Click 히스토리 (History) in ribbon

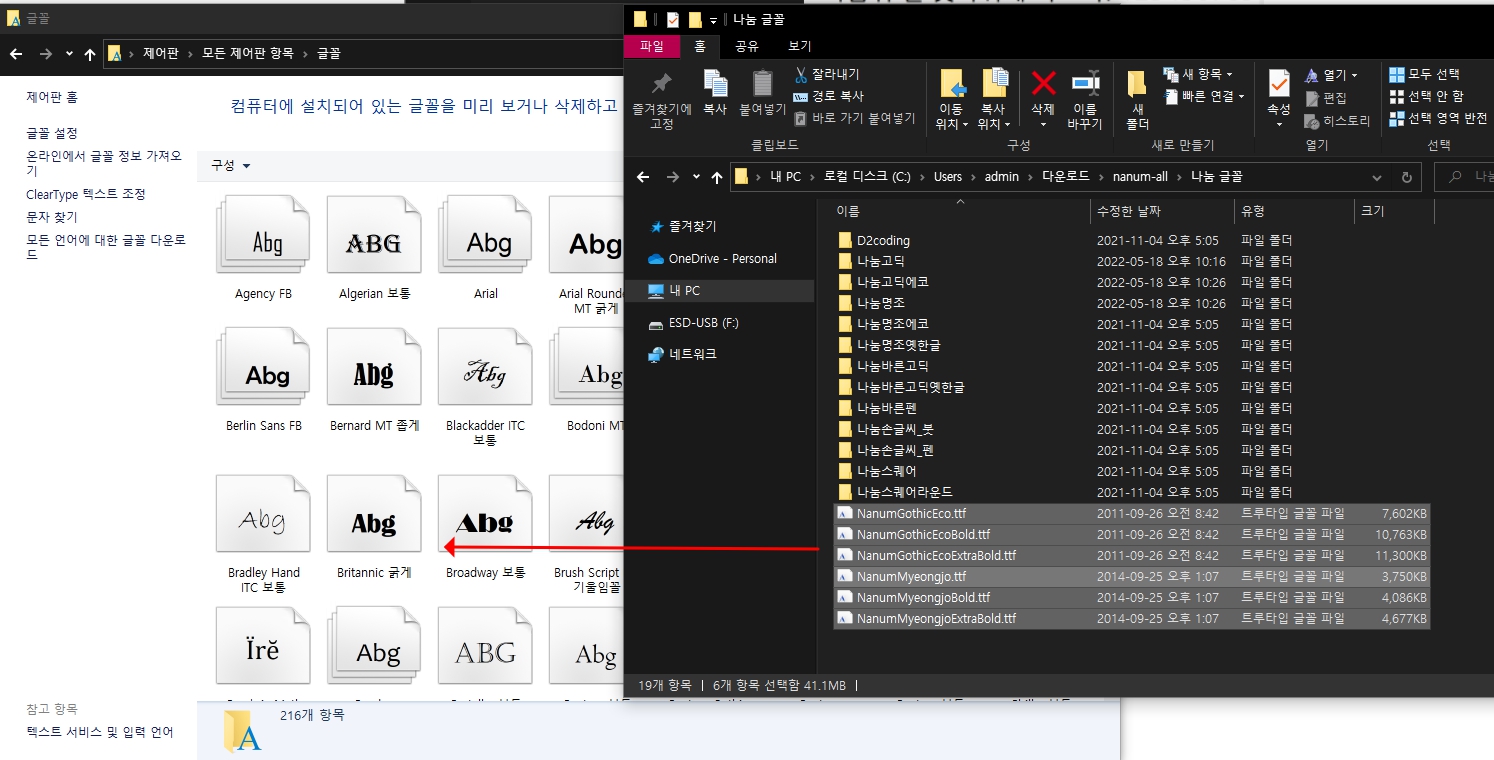click(1337, 121)
